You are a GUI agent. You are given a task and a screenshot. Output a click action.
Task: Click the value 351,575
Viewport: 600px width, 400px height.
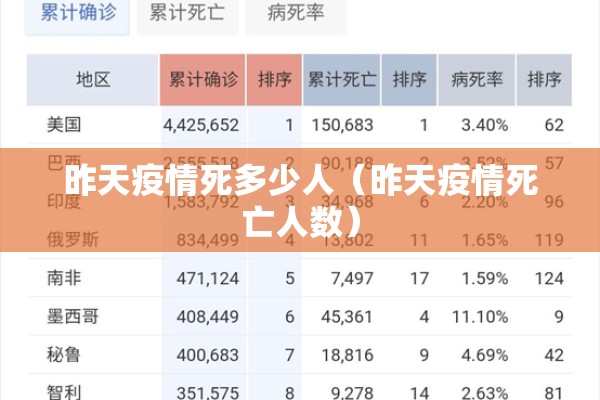(x=208, y=393)
